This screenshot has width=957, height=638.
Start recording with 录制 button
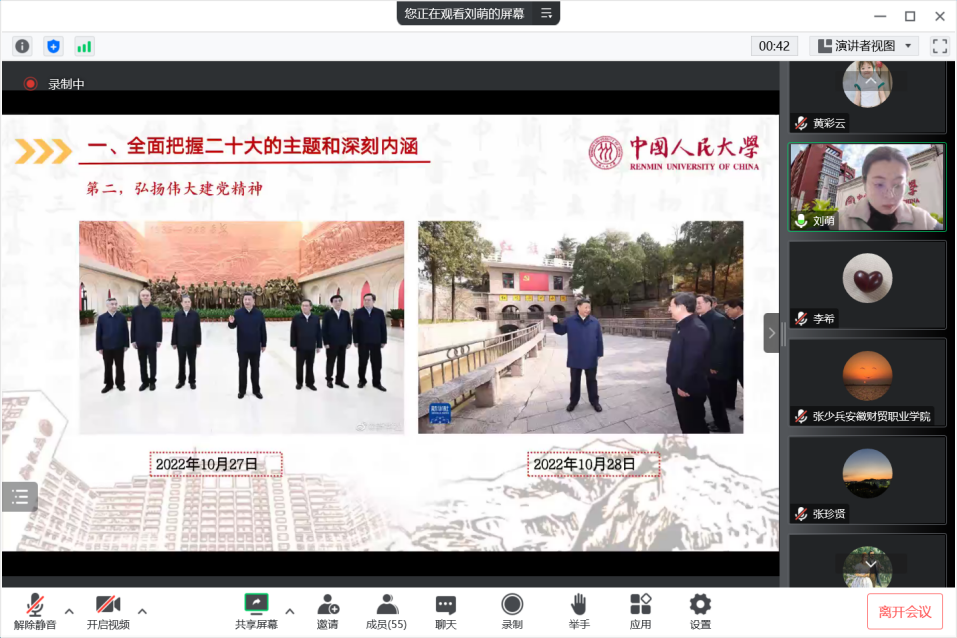click(x=512, y=611)
